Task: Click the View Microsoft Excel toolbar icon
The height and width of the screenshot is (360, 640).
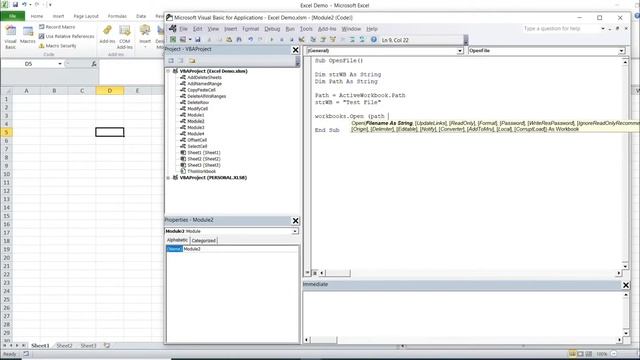Action: 173,40
